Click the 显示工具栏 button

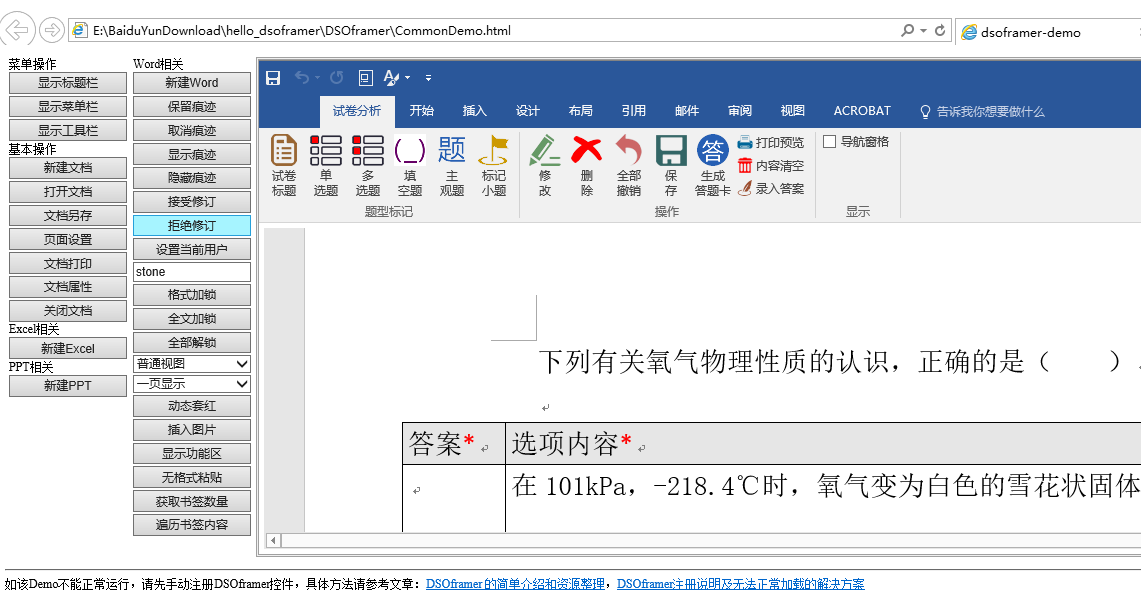point(68,131)
